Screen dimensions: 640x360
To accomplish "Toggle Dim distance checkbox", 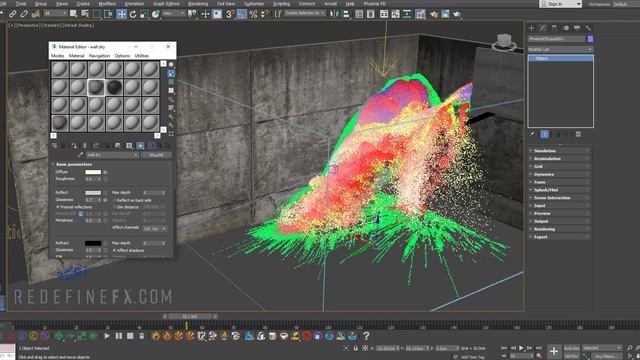I will click(115, 207).
